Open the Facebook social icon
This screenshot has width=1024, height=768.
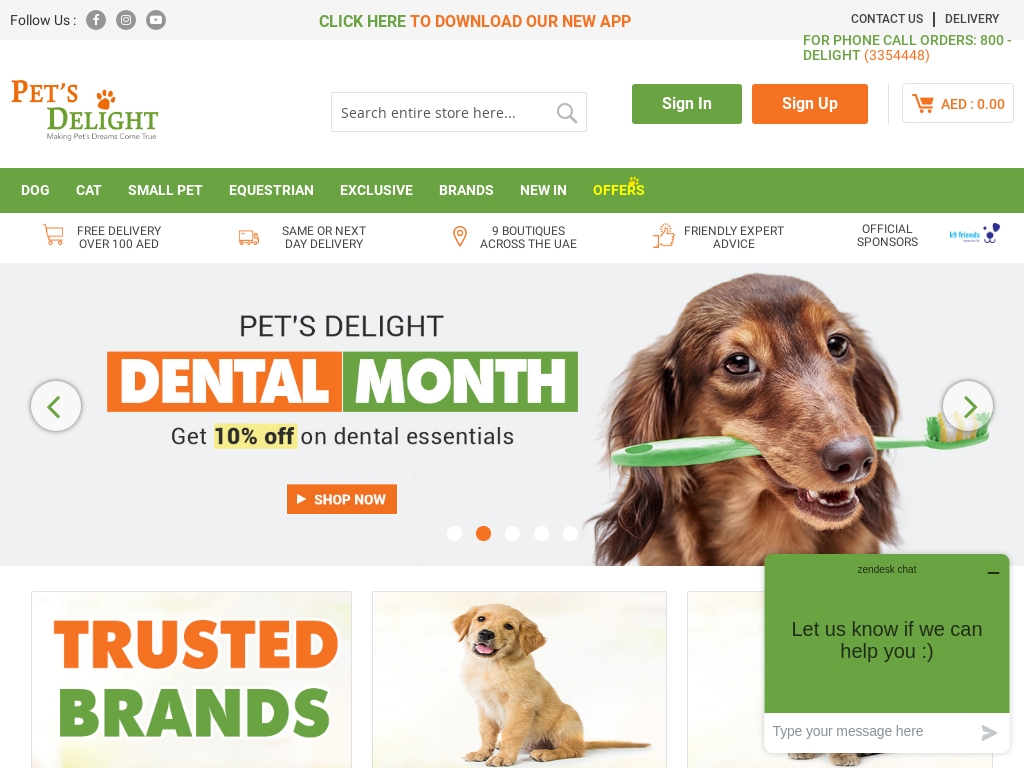pyautogui.click(x=96, y=20)
